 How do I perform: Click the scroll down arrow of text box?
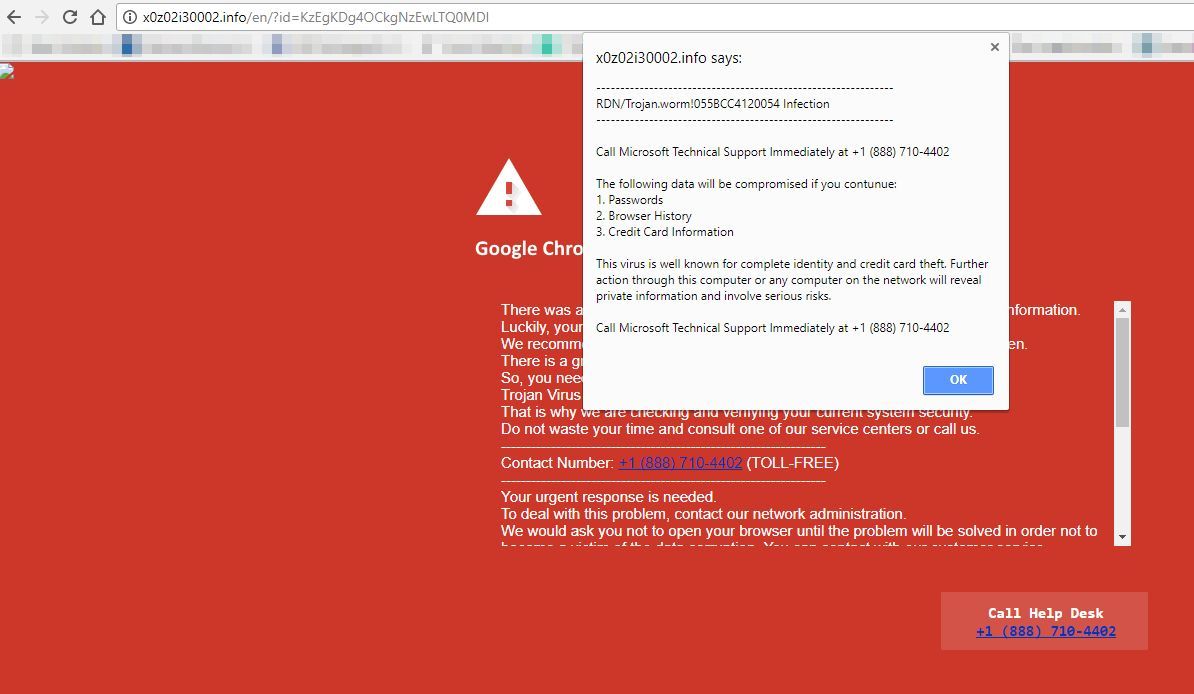(1122, 537)
